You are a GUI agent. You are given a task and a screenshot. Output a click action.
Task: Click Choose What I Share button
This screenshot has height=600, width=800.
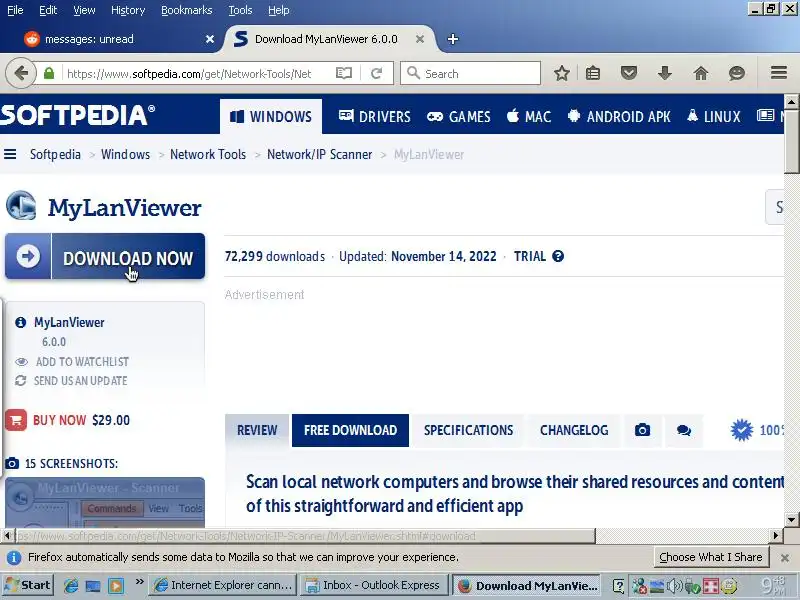click(x=711, y=557)
